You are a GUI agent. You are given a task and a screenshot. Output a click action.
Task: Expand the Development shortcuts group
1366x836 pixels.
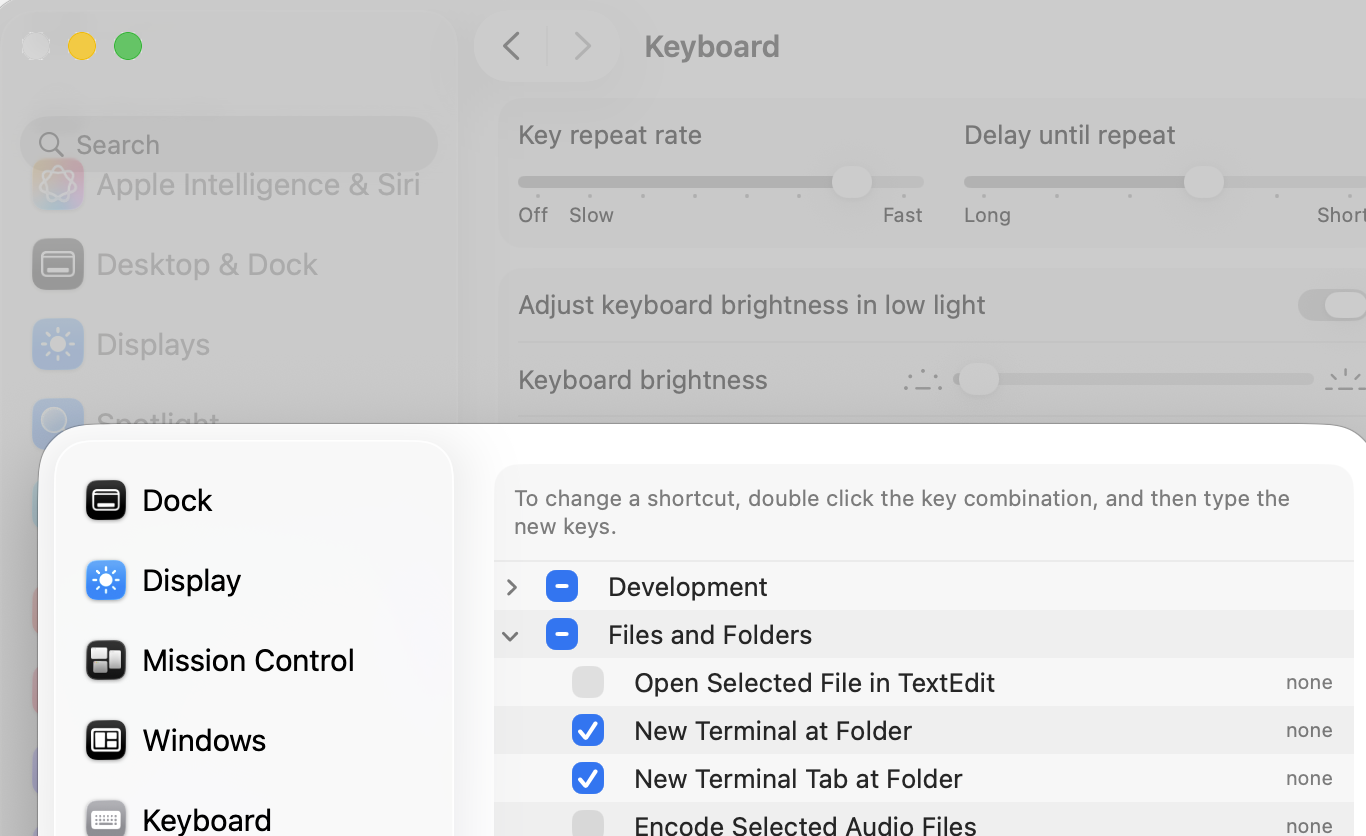click(511, 587)
